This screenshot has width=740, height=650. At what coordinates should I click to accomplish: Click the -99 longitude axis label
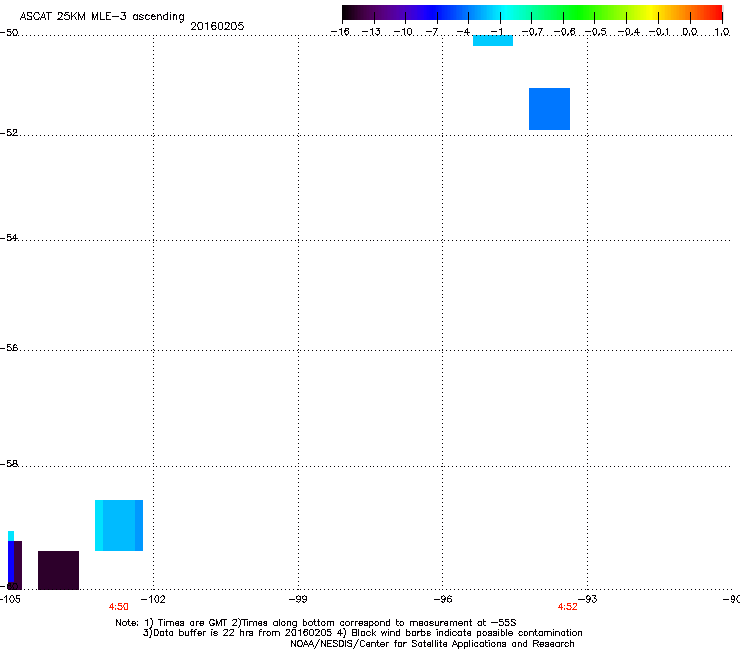click(298, 599)
